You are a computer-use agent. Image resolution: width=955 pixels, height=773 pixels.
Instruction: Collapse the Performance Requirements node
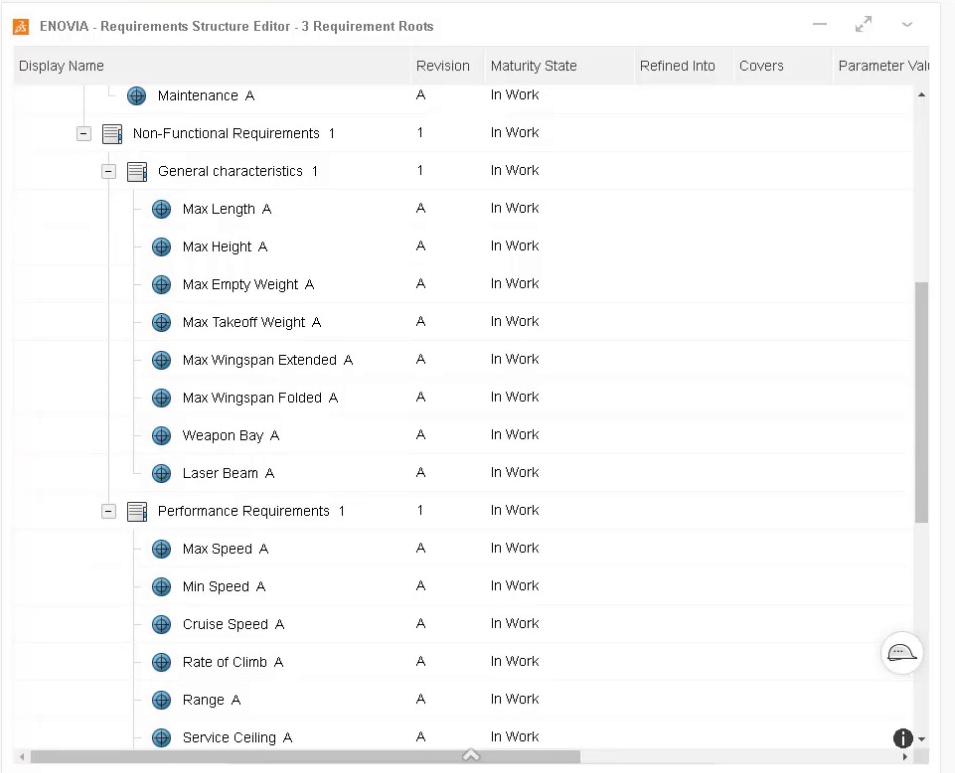click(108, 511)
